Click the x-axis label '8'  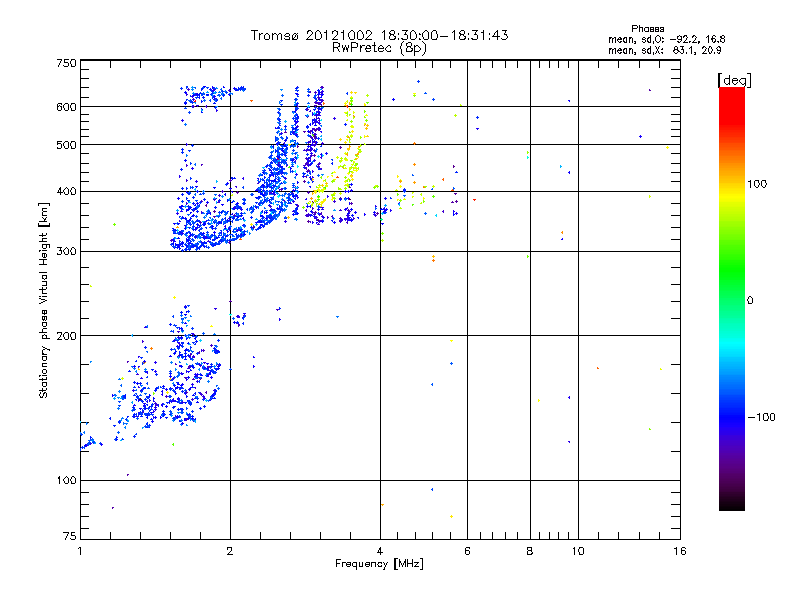pyautogui.click(x=530, y=551)
